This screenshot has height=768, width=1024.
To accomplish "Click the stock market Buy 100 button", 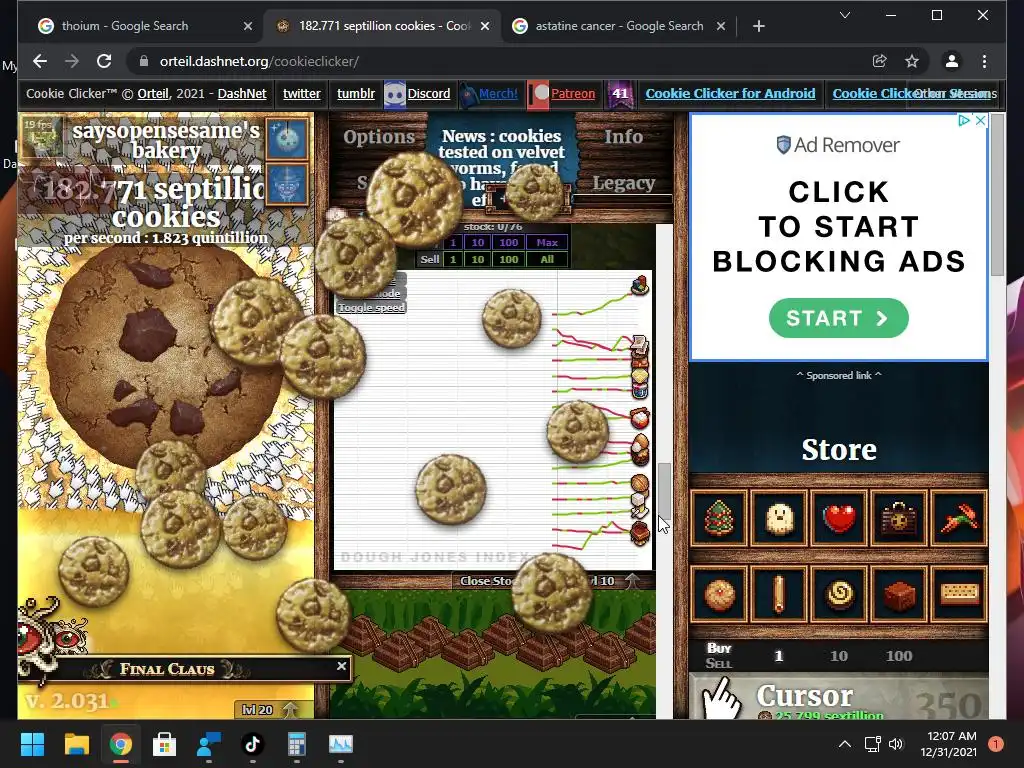I will point(509,242).
